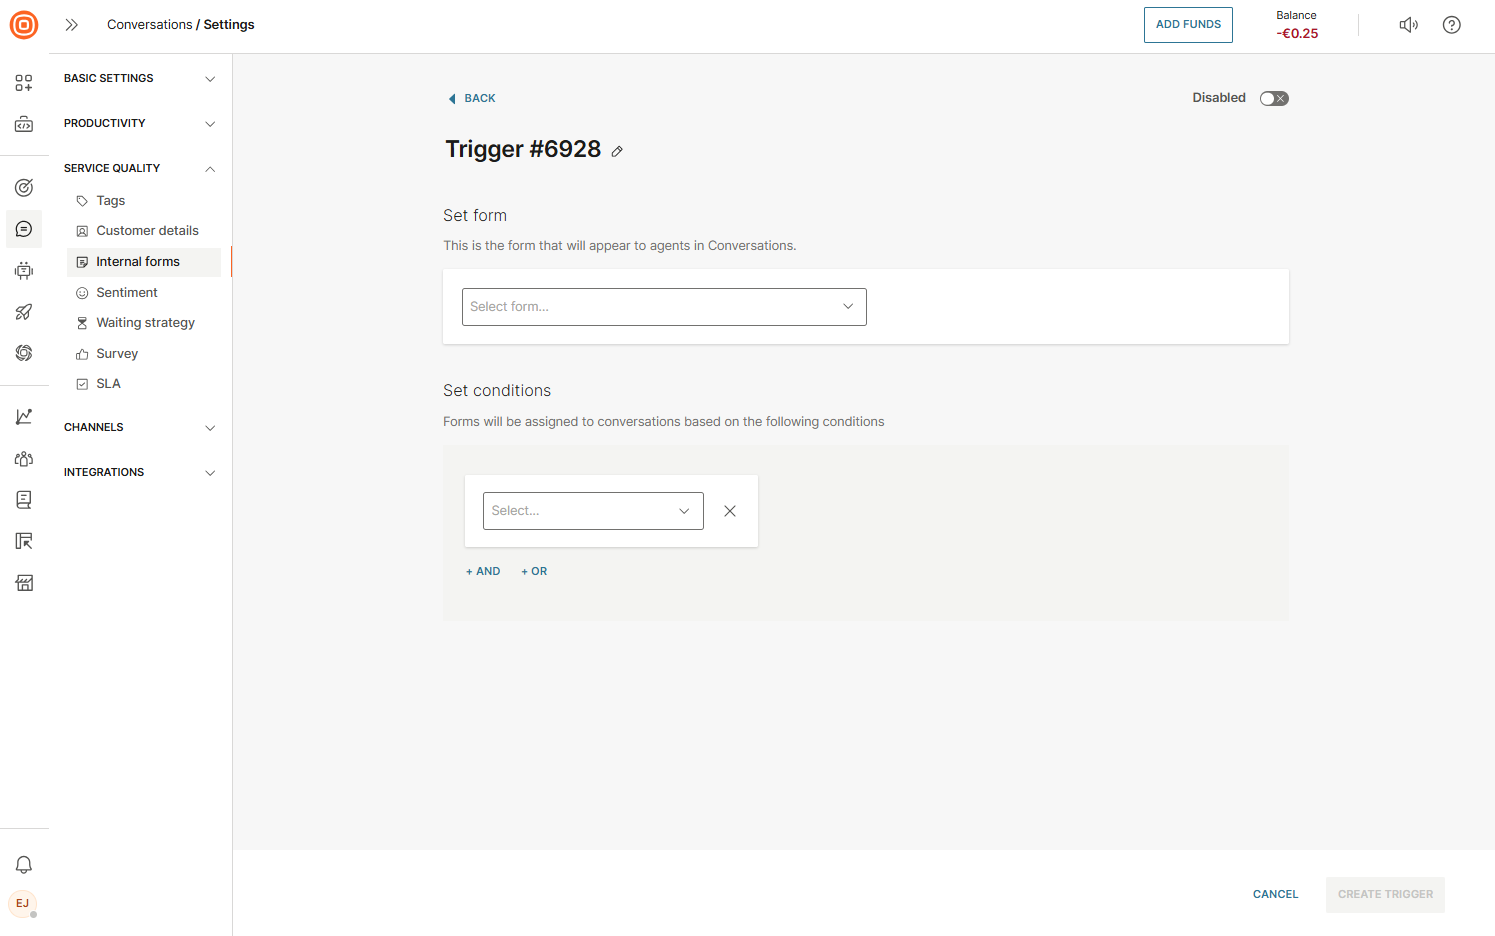Go to Sentiment settings page
Viewport: 1495px width, 936px height.
pos(127,293)
